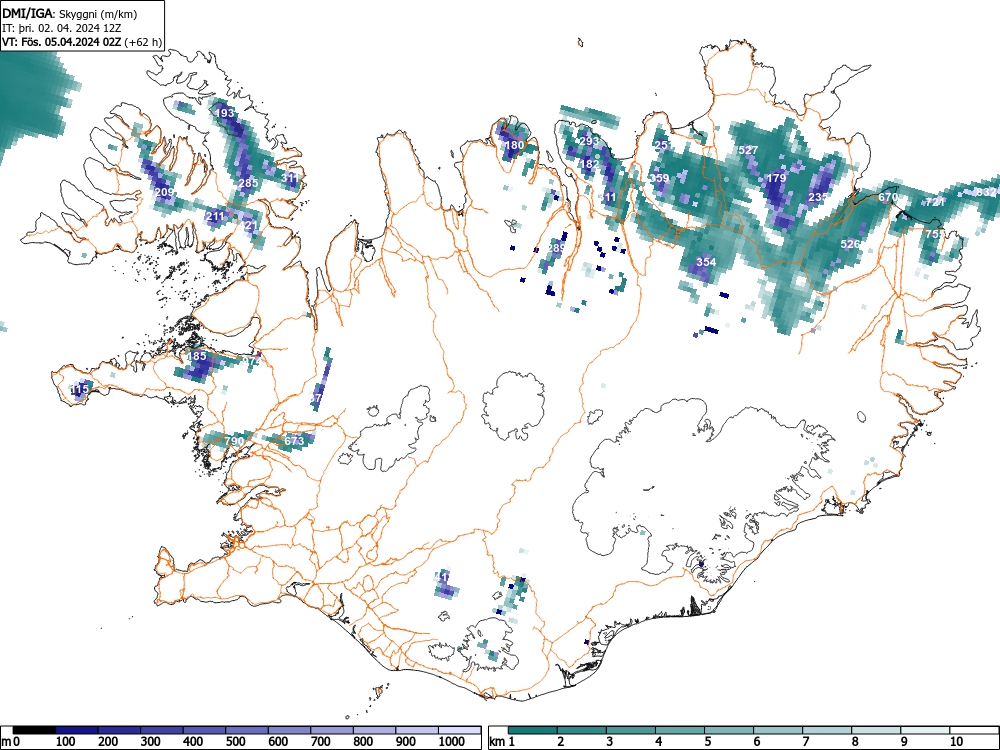Viewport: 1000px width, 750px height.
Task: Click the 235 visibility value on the map
Action: point(818,197)
